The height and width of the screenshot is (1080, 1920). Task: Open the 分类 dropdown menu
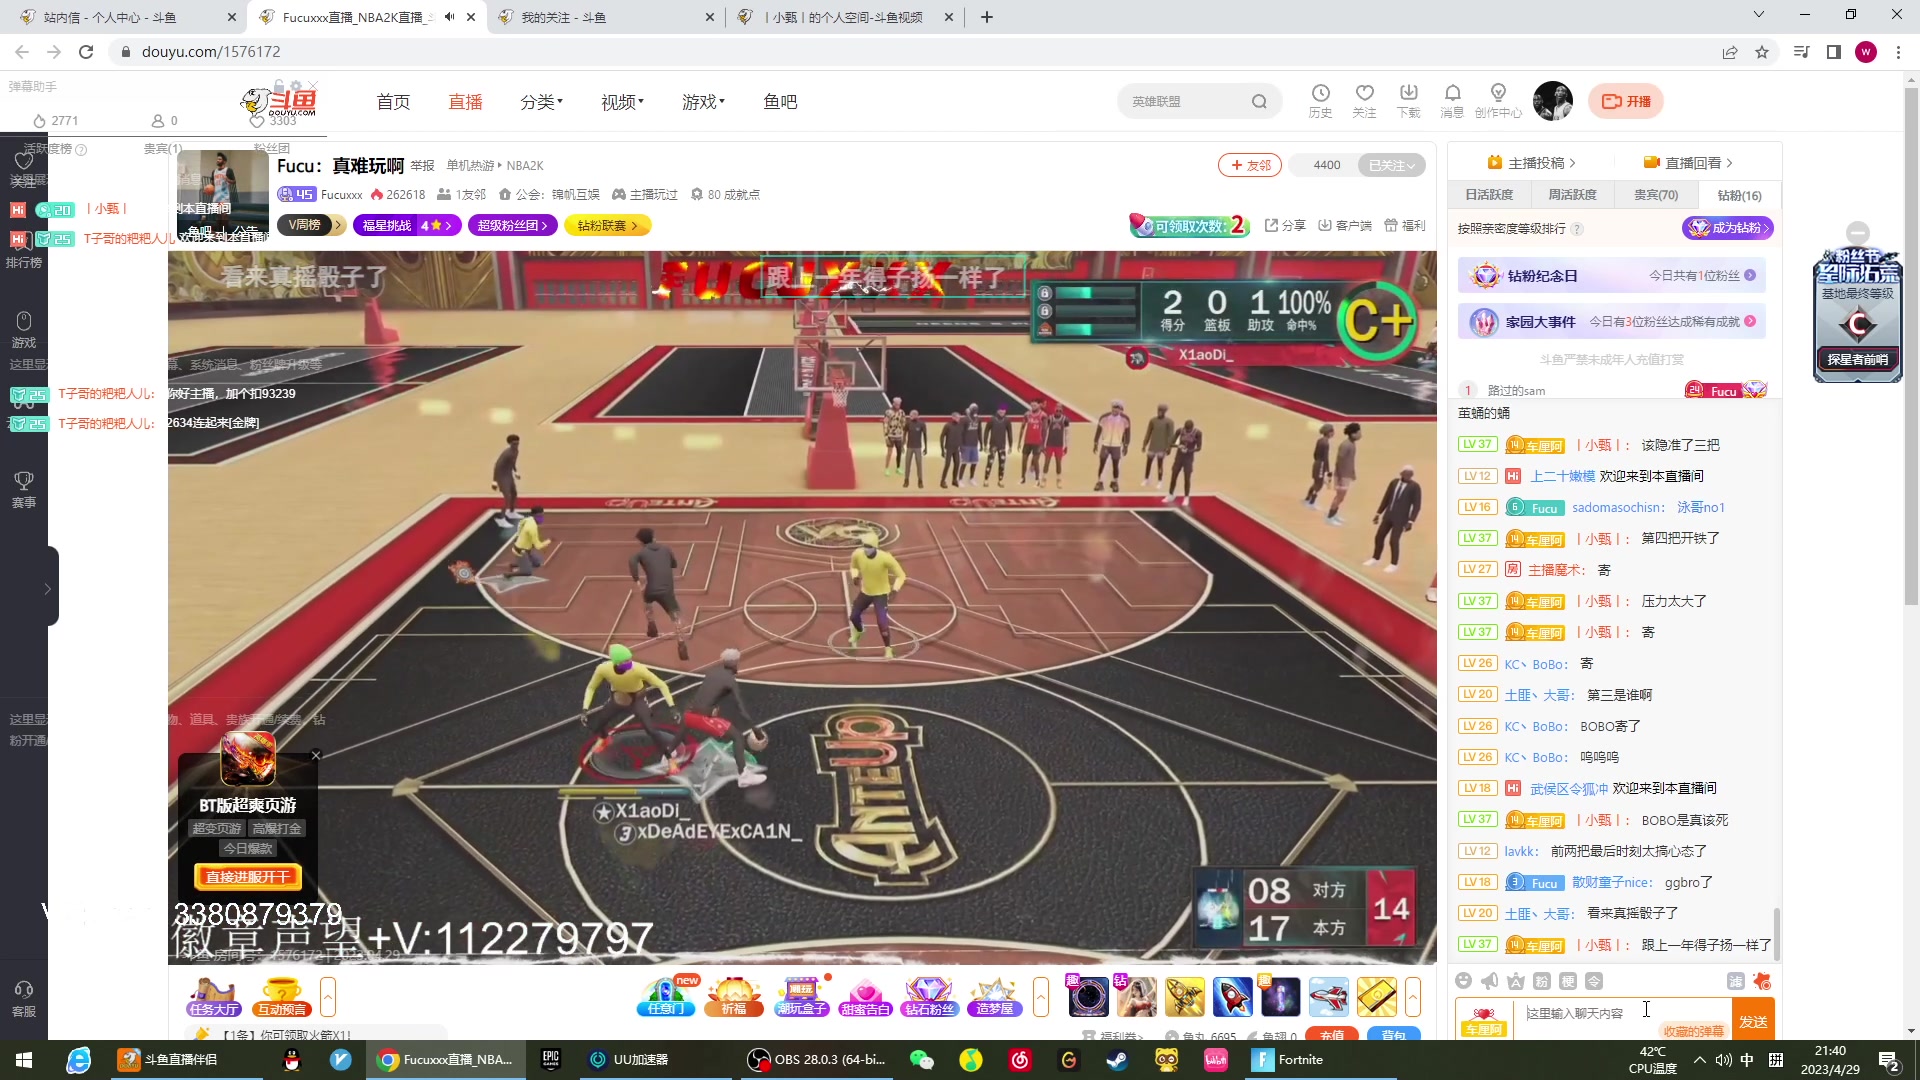[x=541, y=102]
